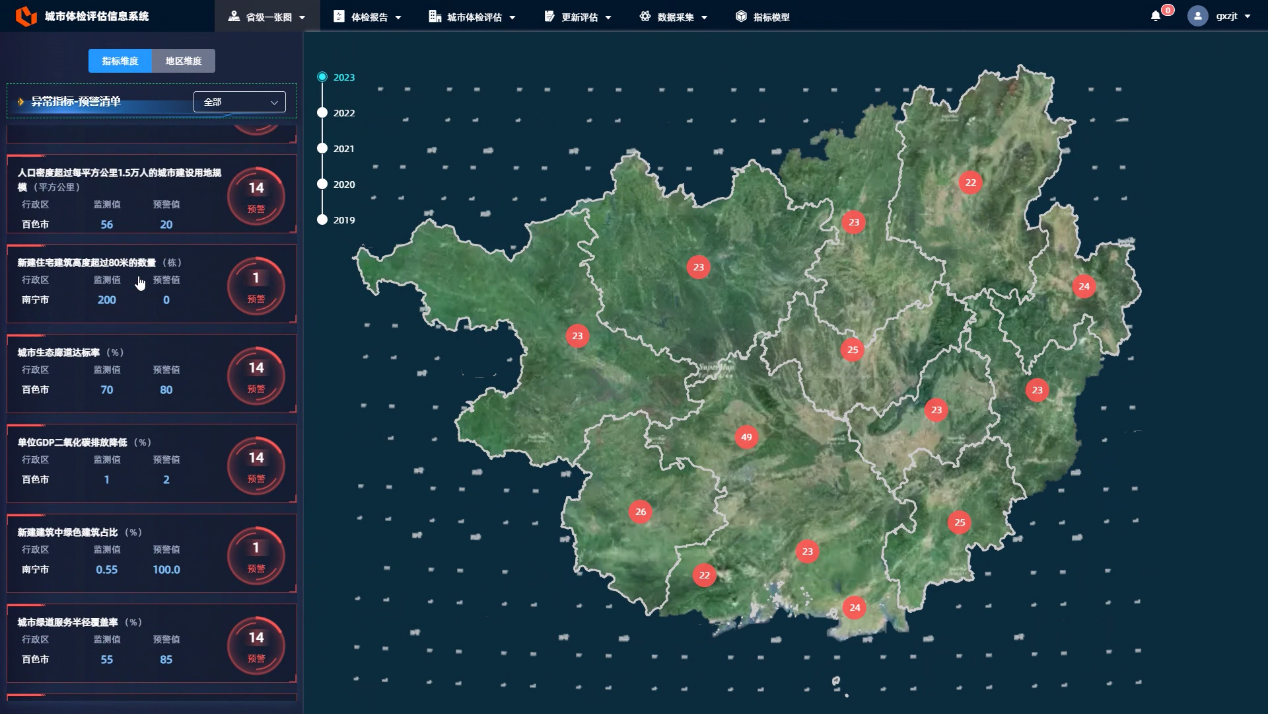Select 2019 on the year timeline
This screenshot has height=714, width=1268.
tap(322, 220)
